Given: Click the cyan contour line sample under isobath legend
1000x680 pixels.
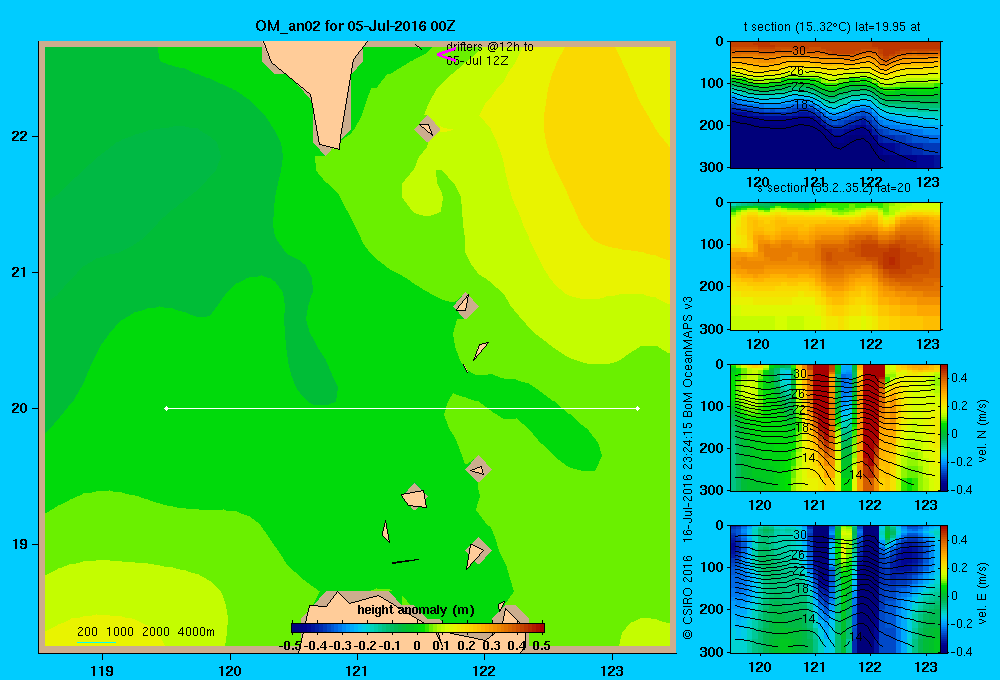Looking at the screenshot, I should pyautogui.click(x=96, y=642).
